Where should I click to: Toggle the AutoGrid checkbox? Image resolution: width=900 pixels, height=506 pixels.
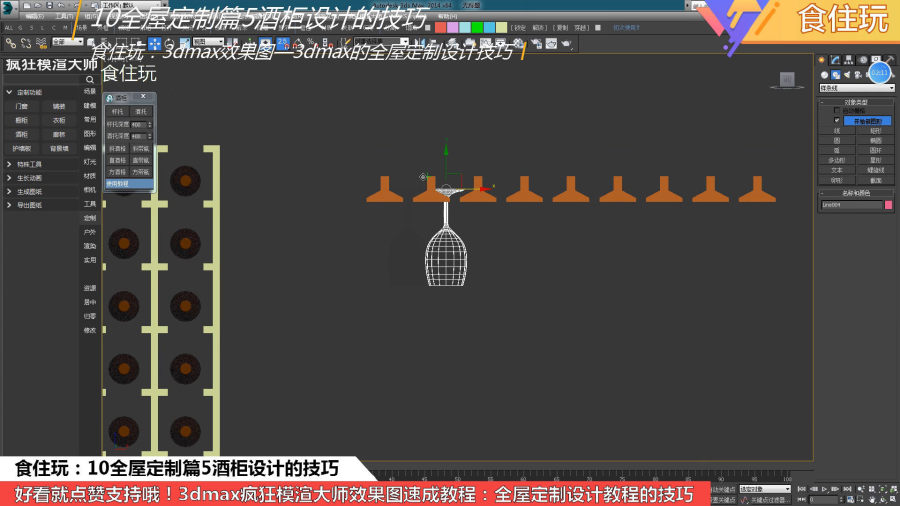837,111
